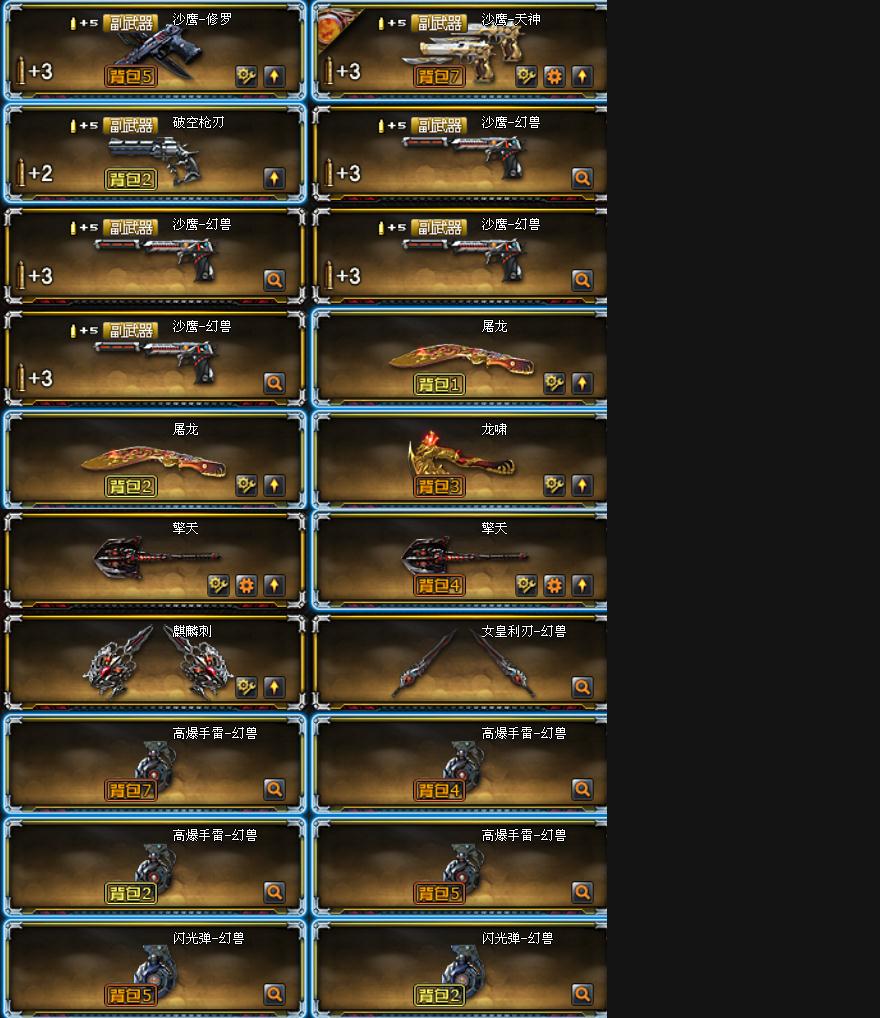Click orange cog on 擎天 with 背包4
The image size is (880, 1018).
(554, 586)
